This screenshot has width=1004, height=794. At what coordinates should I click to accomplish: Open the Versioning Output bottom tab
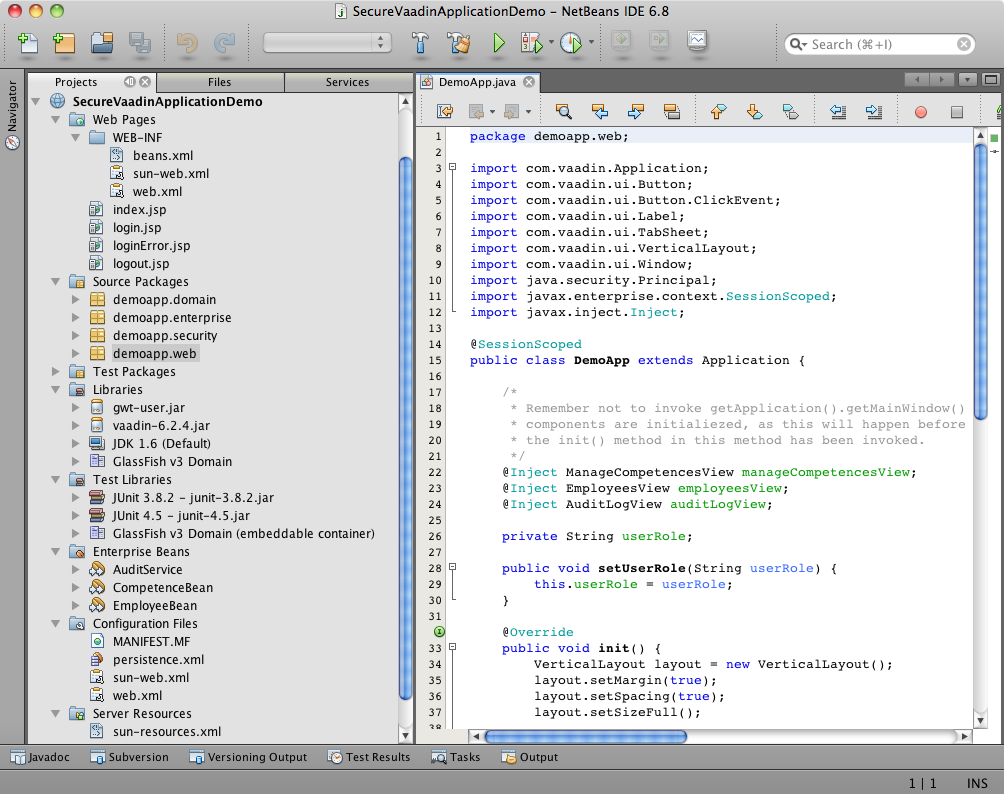[x=248, y=757]
